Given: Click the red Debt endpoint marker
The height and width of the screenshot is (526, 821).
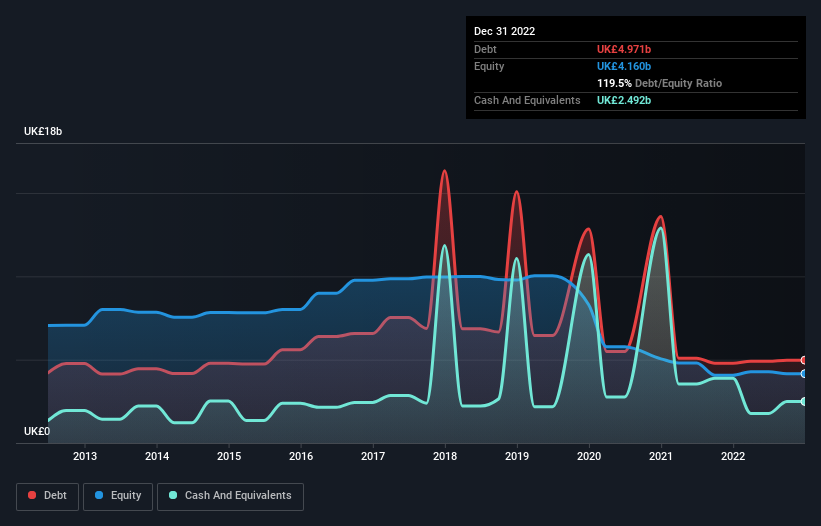Looking at the screenshot, I should (x=804, y=360).
